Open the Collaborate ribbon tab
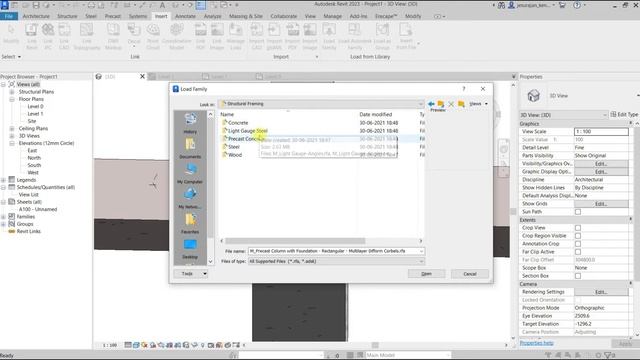 coord(284,16)
